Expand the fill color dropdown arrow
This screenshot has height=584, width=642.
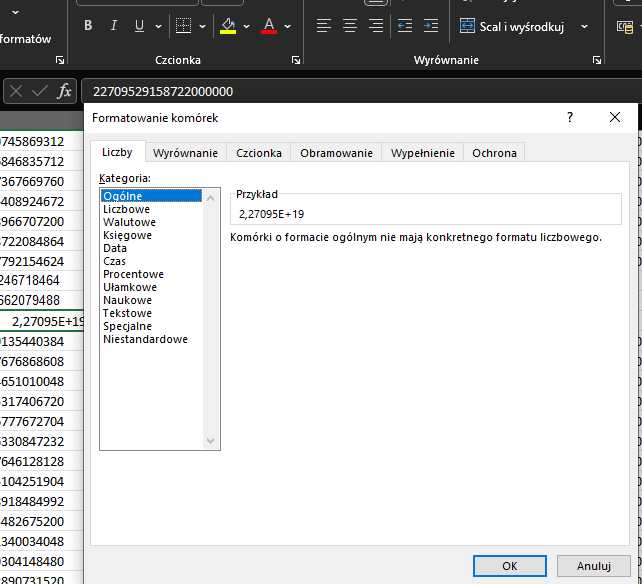247,26
